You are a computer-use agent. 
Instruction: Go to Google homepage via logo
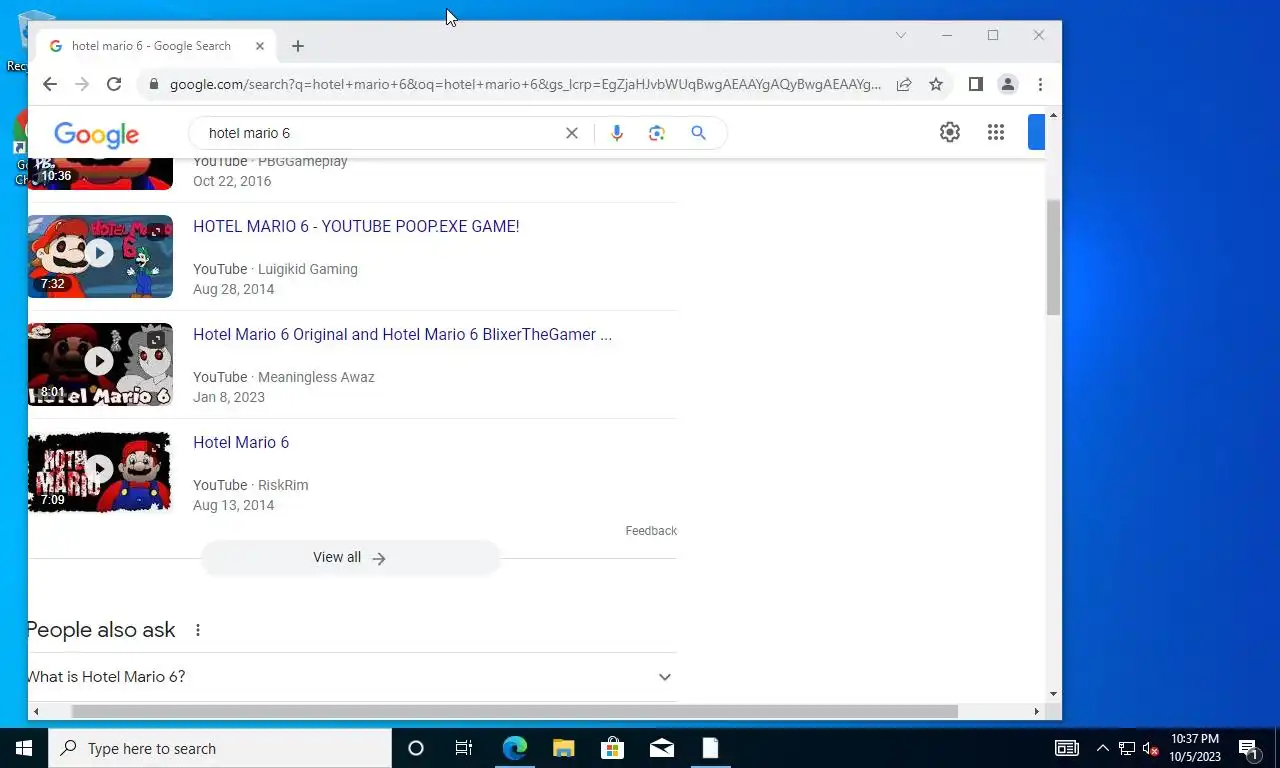click(97, 134)
